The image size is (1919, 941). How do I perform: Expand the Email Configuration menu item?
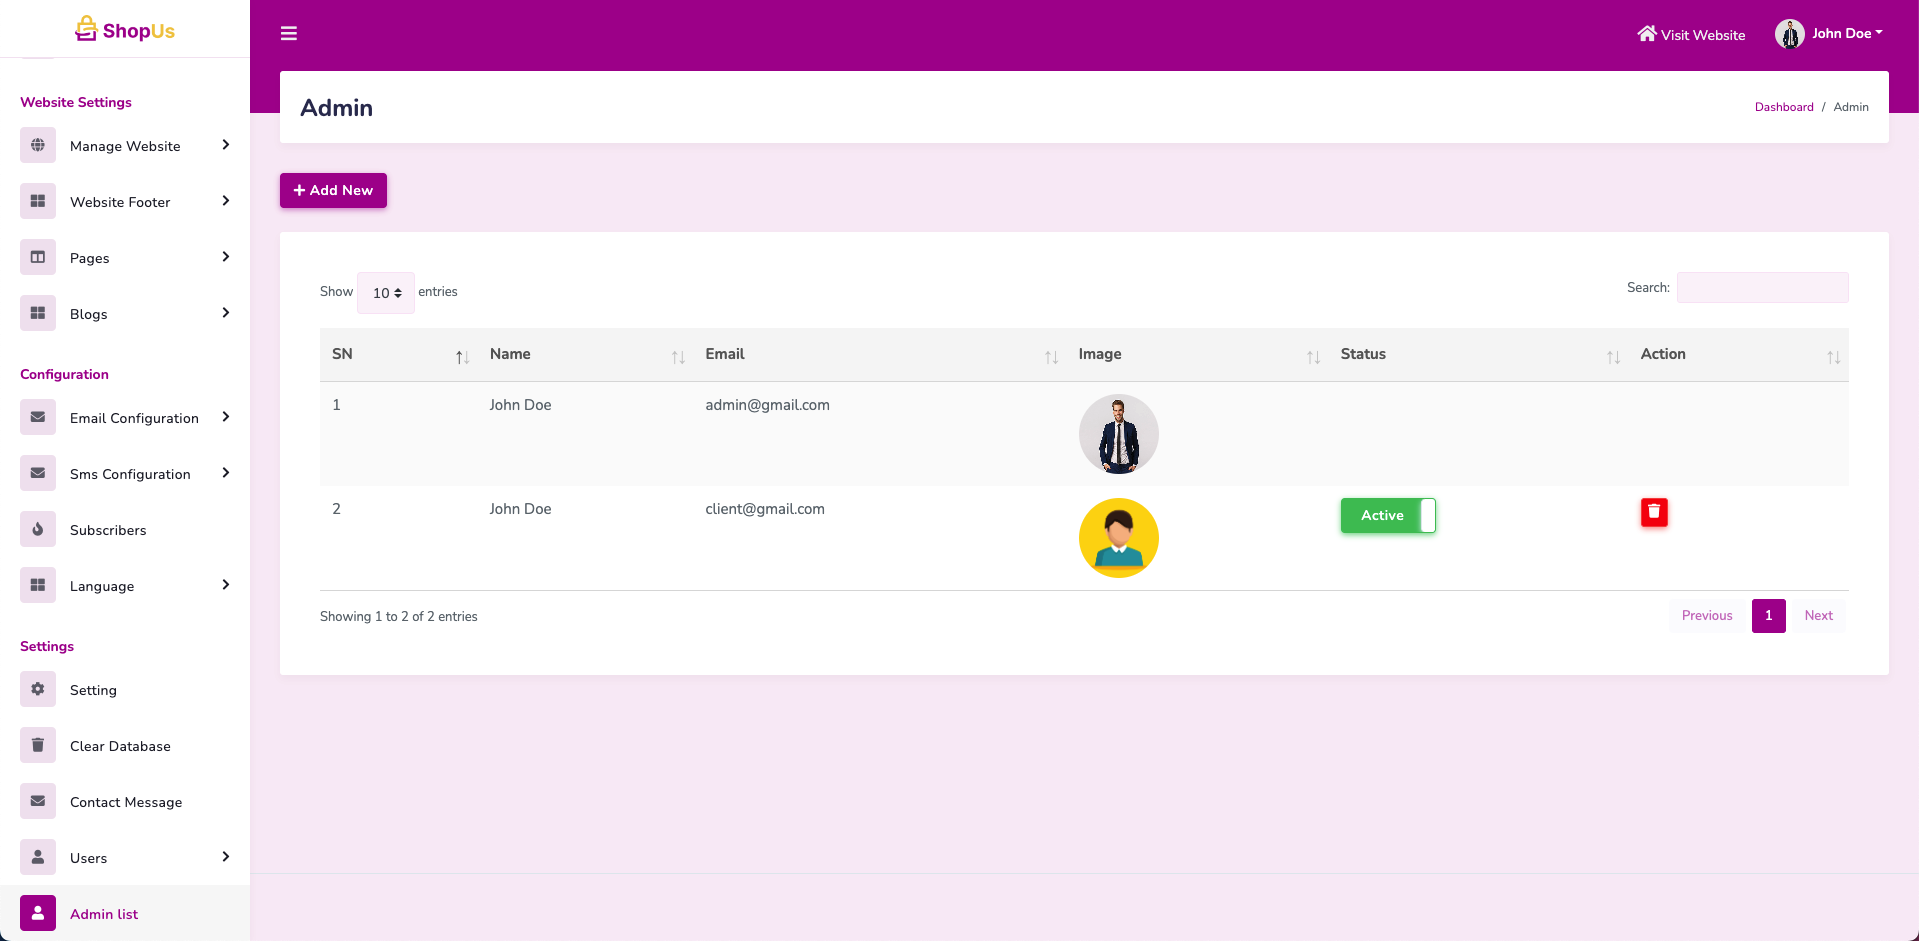pos(134,418)
